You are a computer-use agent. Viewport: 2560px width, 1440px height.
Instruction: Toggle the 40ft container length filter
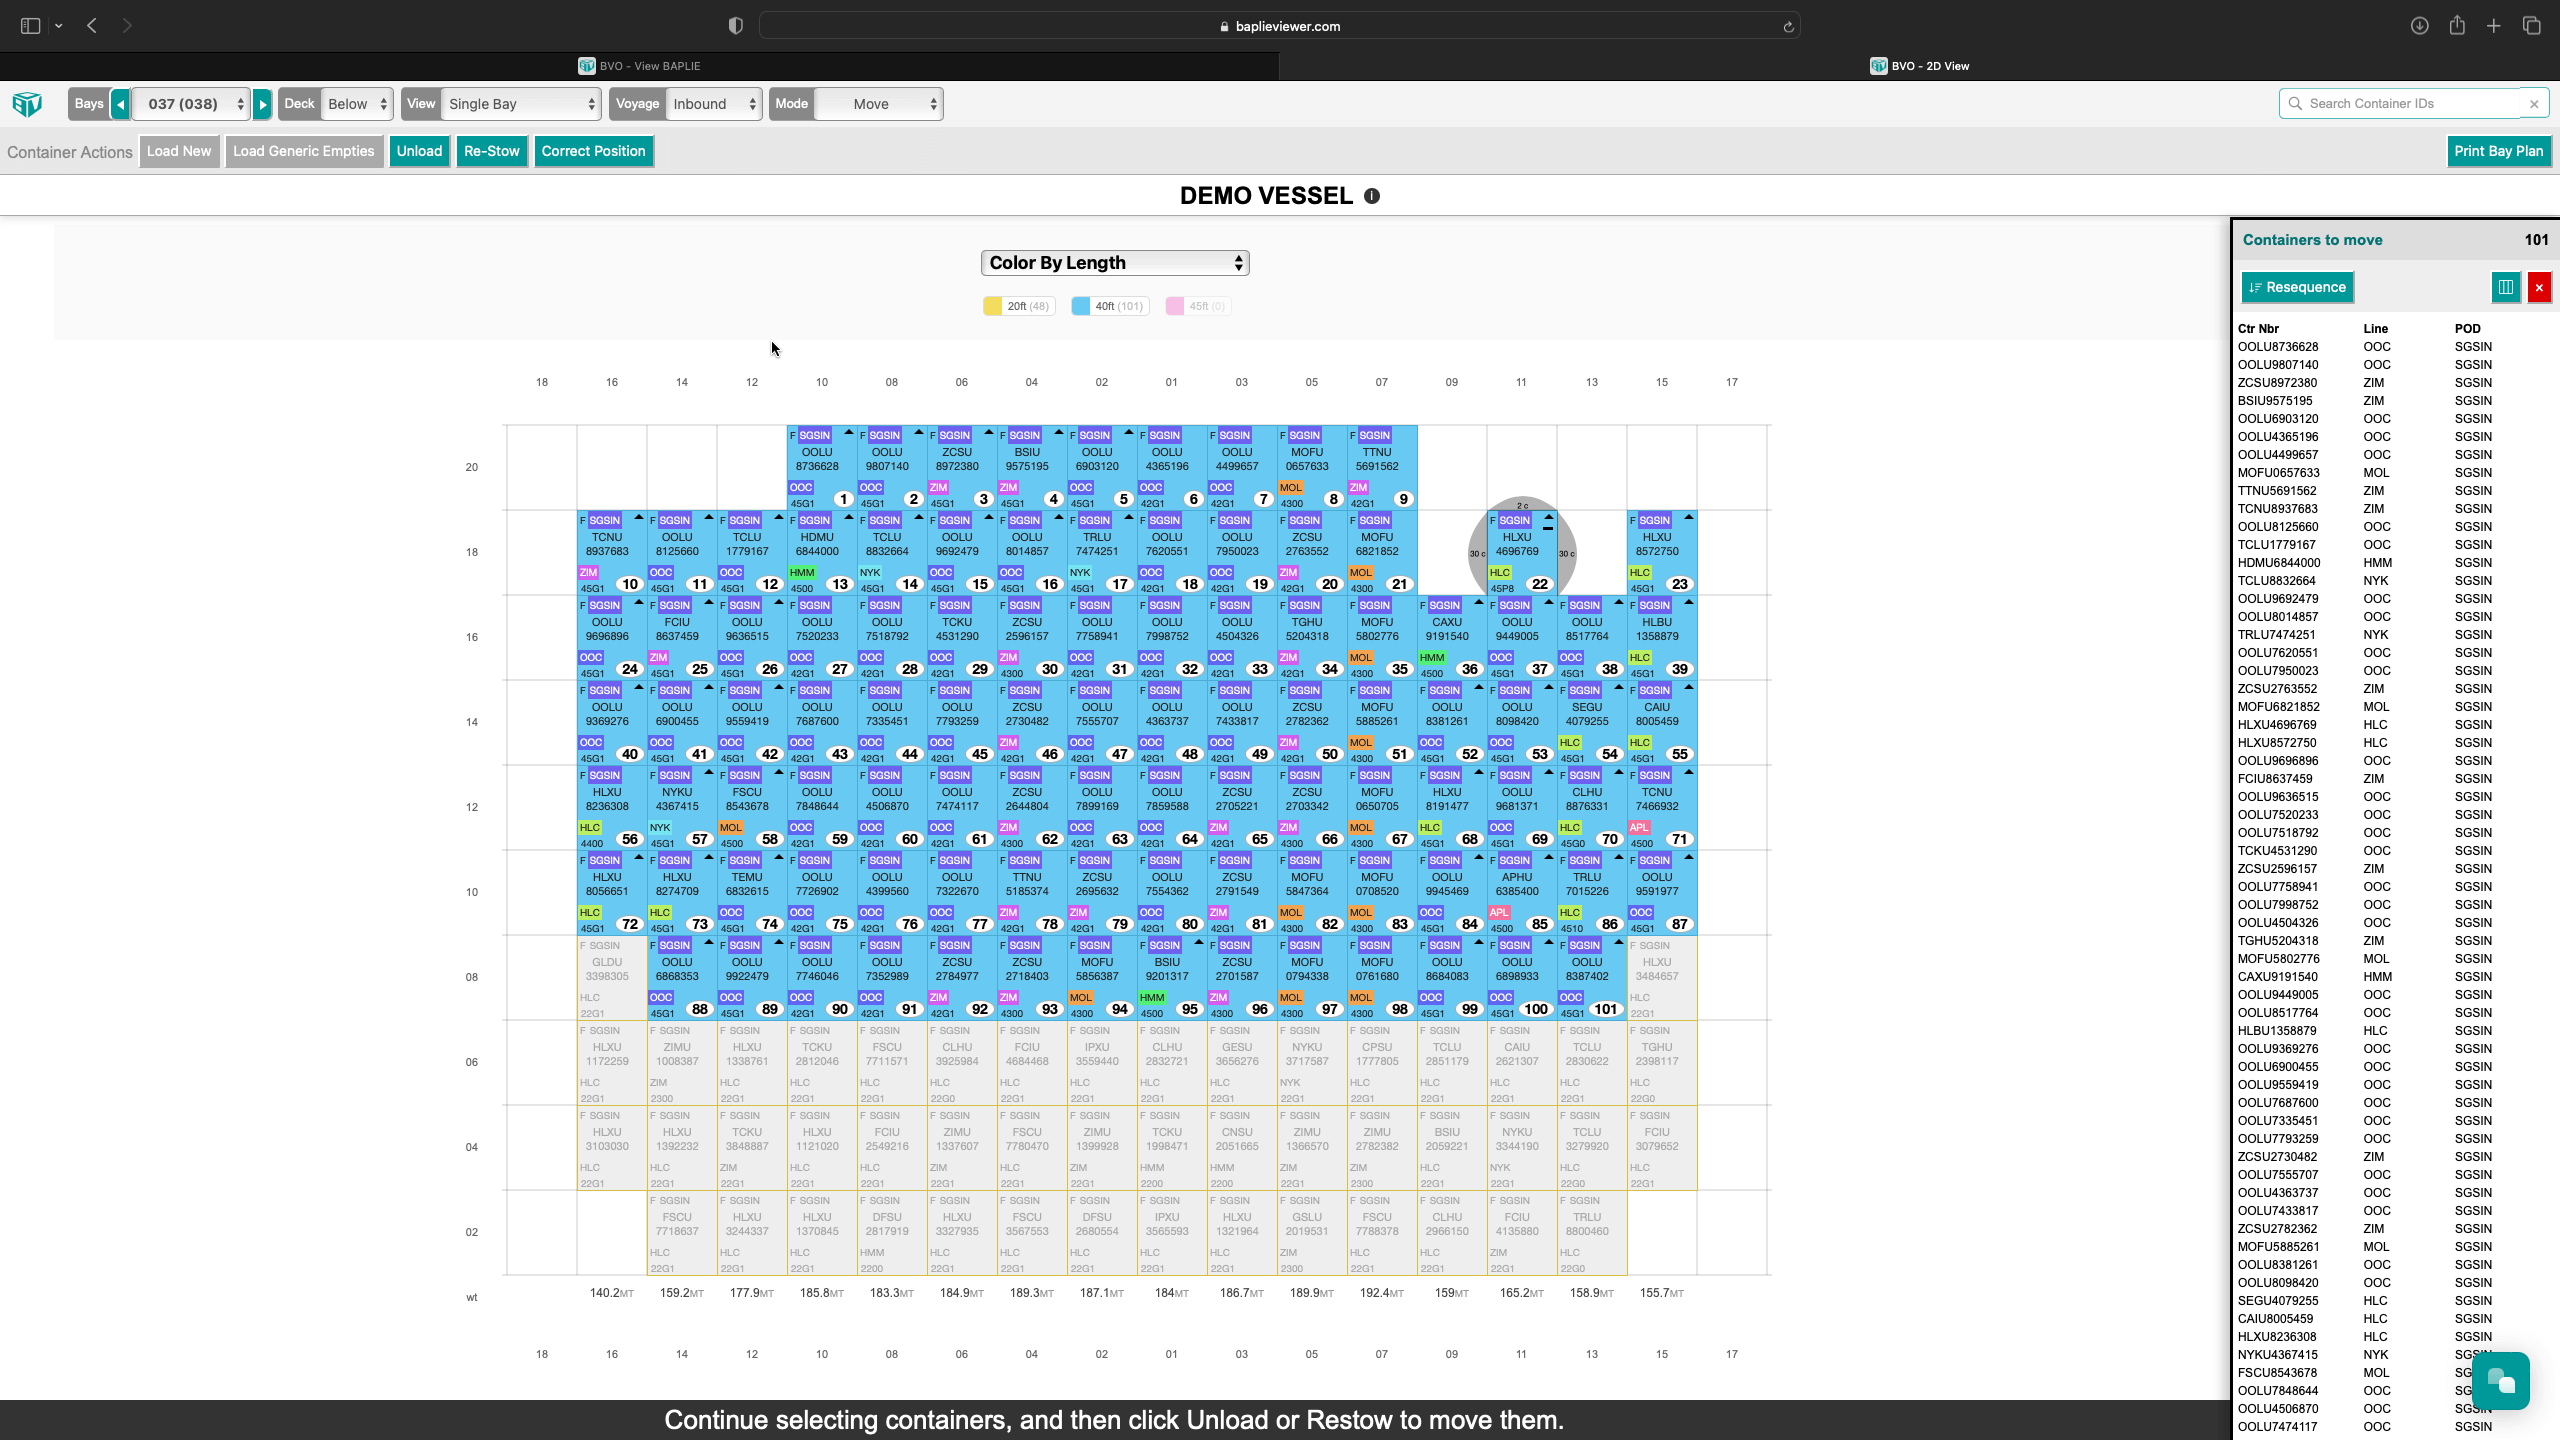coord(1110,306)
